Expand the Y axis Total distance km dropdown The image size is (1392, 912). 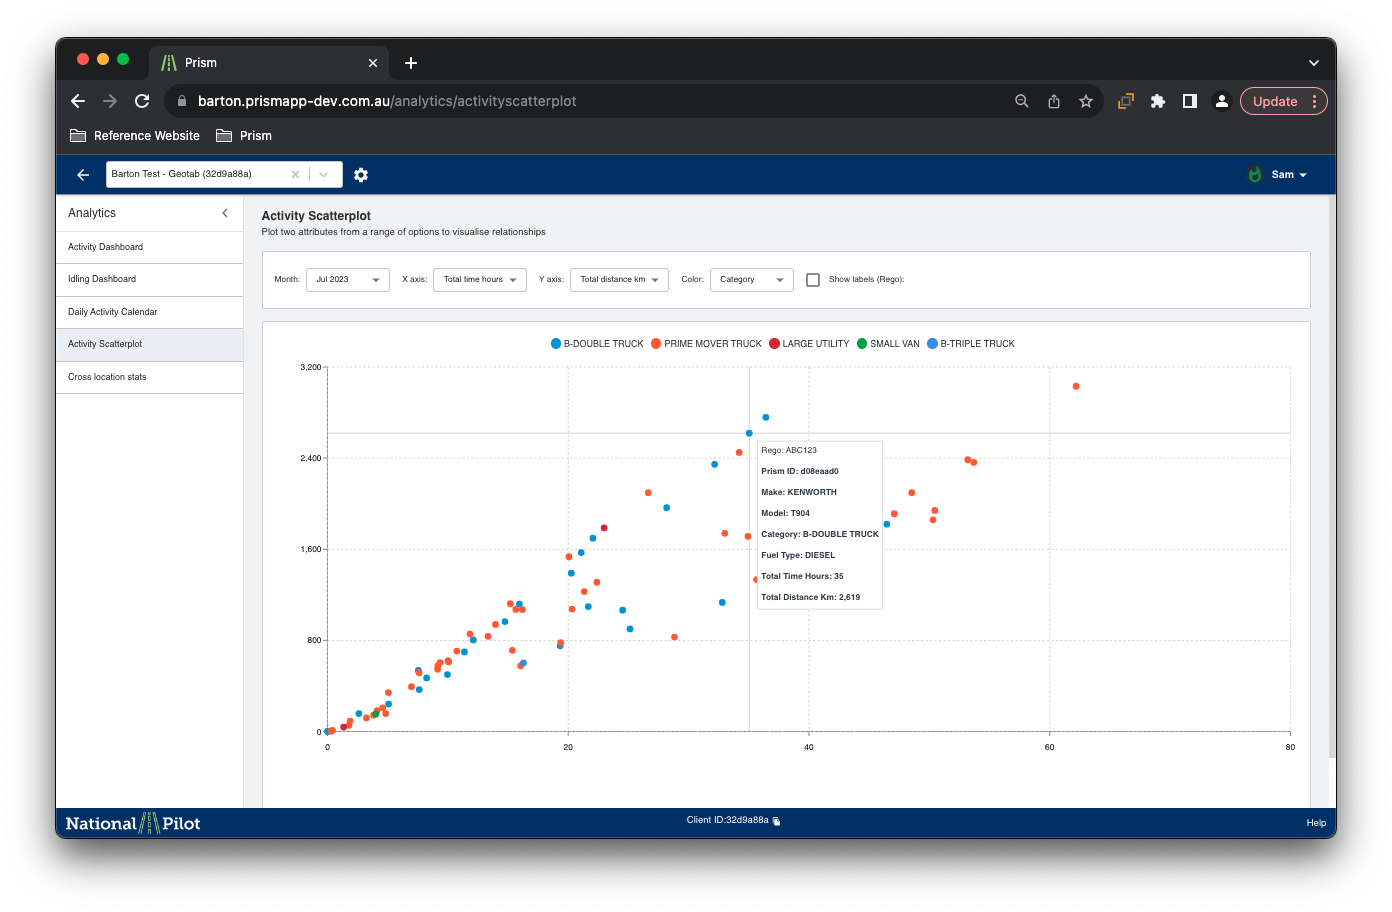[619, 280]
